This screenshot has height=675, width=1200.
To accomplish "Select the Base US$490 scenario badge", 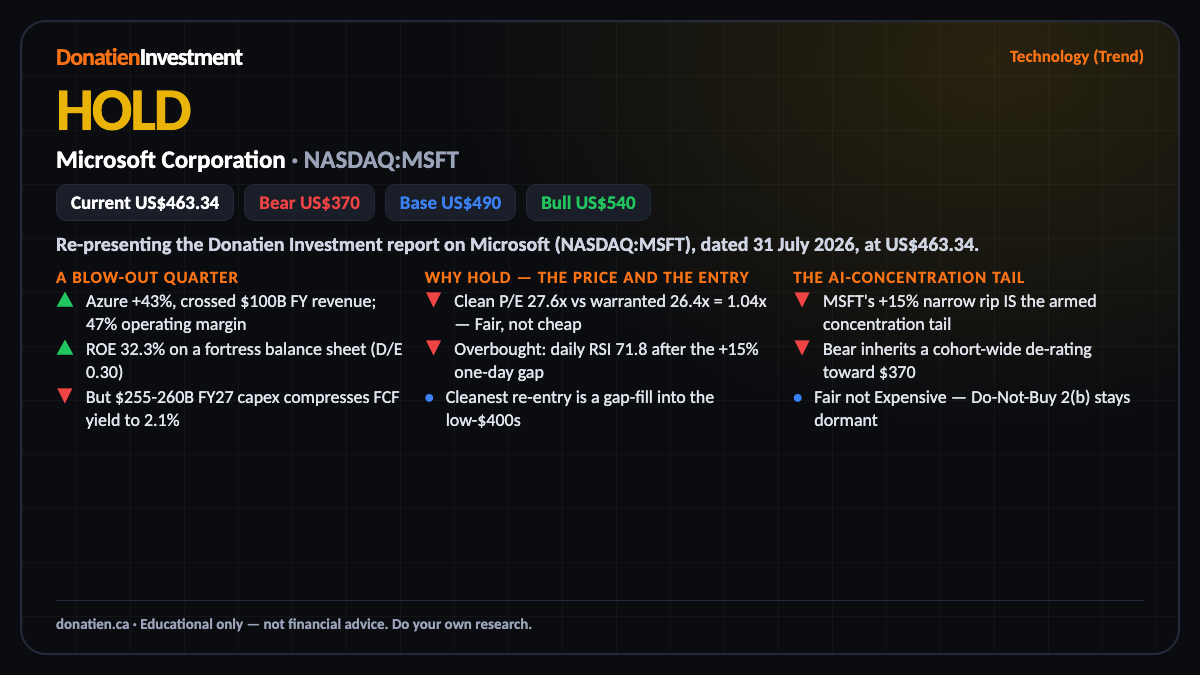I will point(450,202).
